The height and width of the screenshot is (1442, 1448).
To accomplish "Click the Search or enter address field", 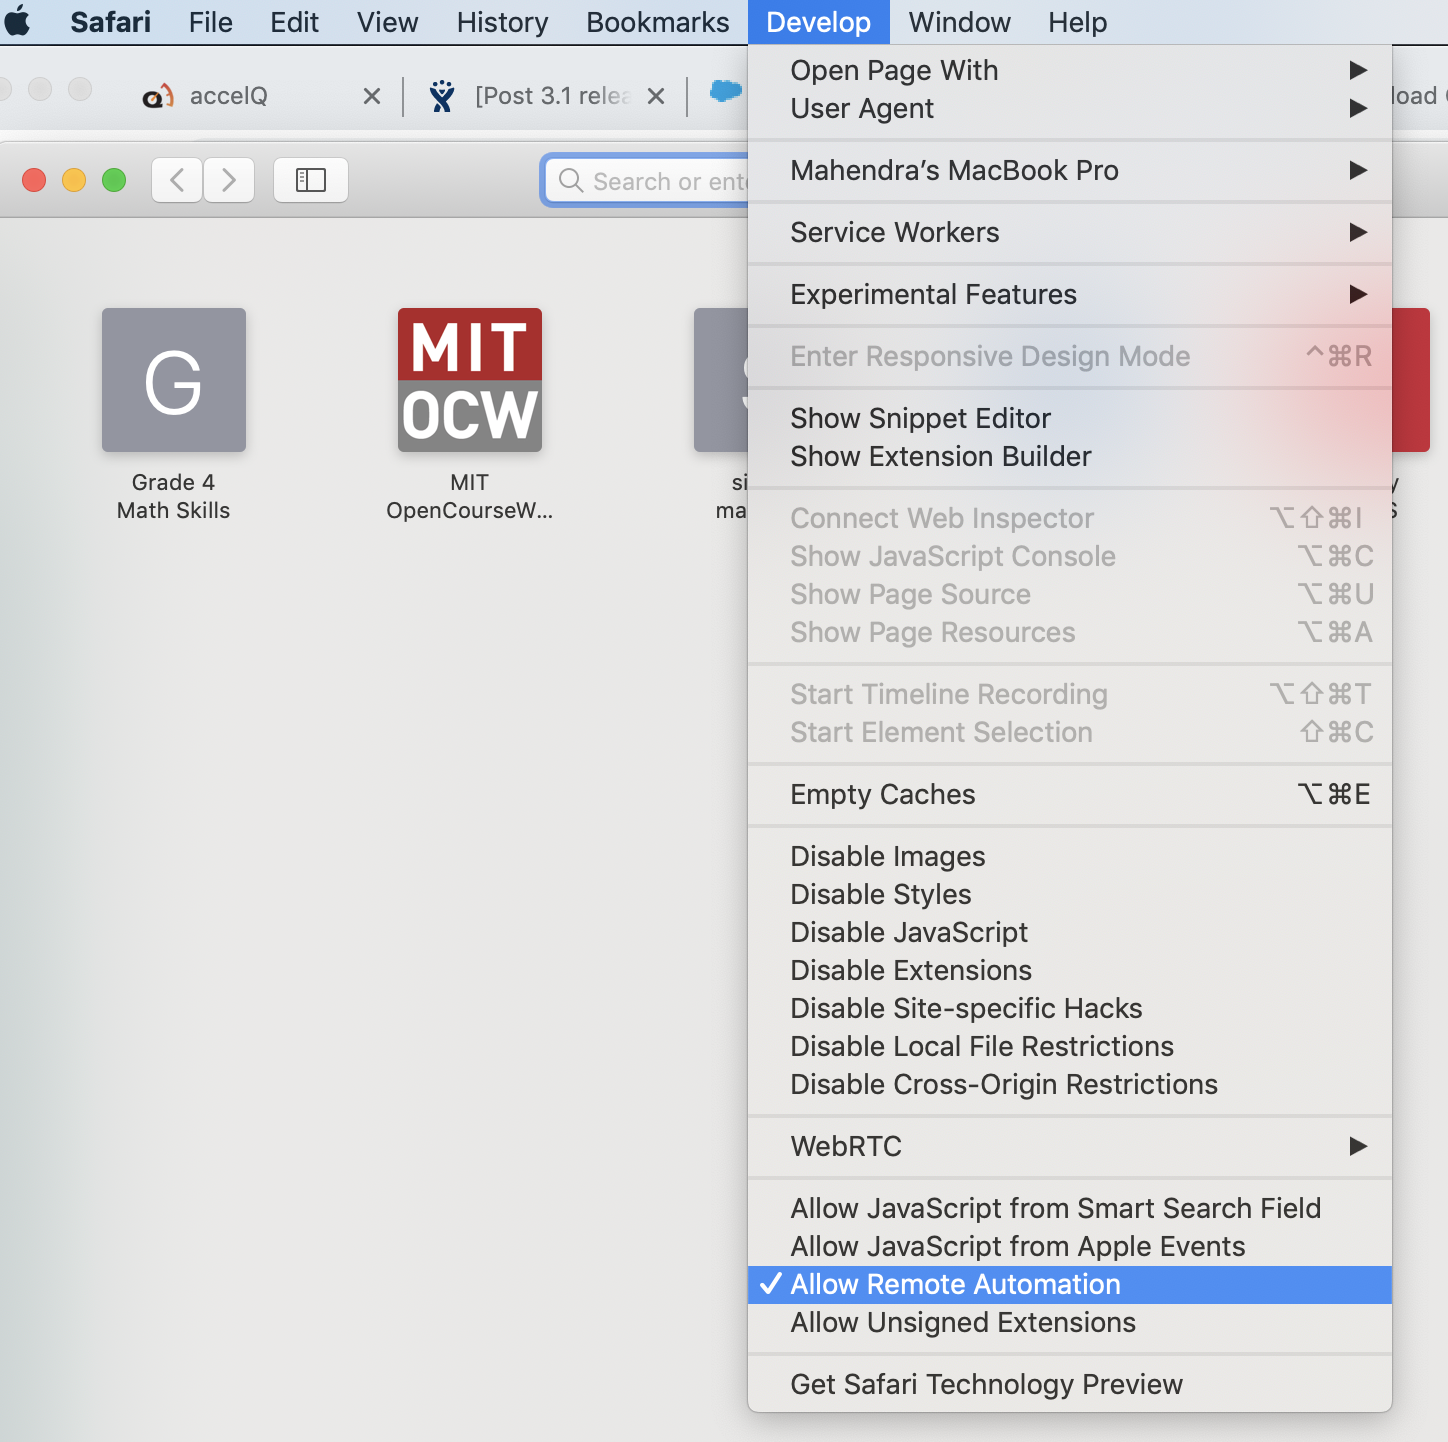I will tap(648, 181).
